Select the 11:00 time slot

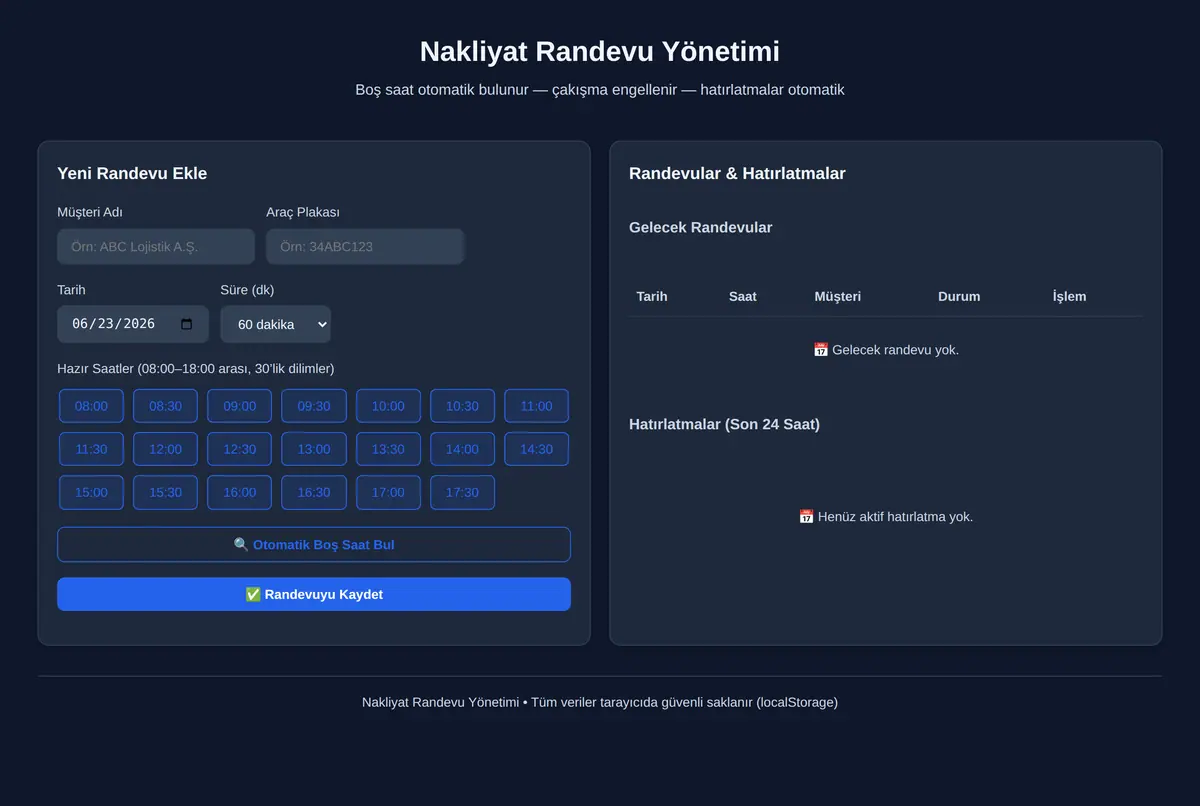click(x=536, y=406)
